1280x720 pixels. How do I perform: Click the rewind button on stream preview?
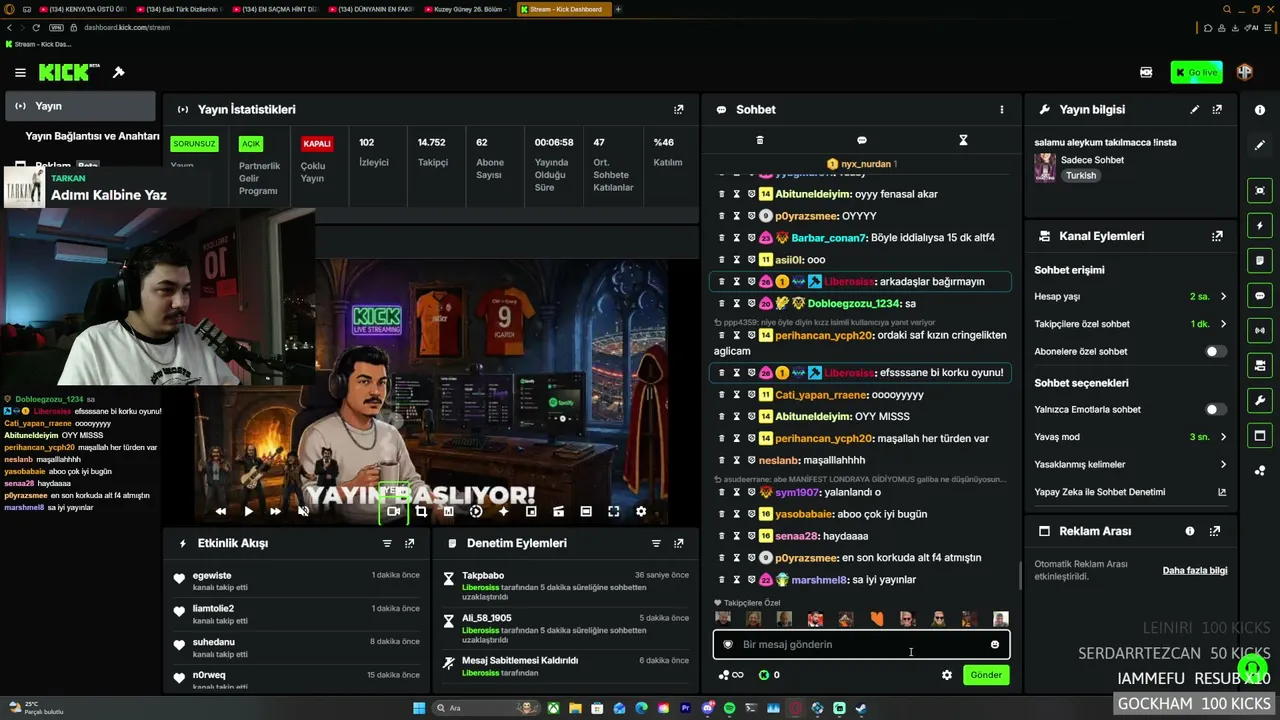tap(221, 511)
